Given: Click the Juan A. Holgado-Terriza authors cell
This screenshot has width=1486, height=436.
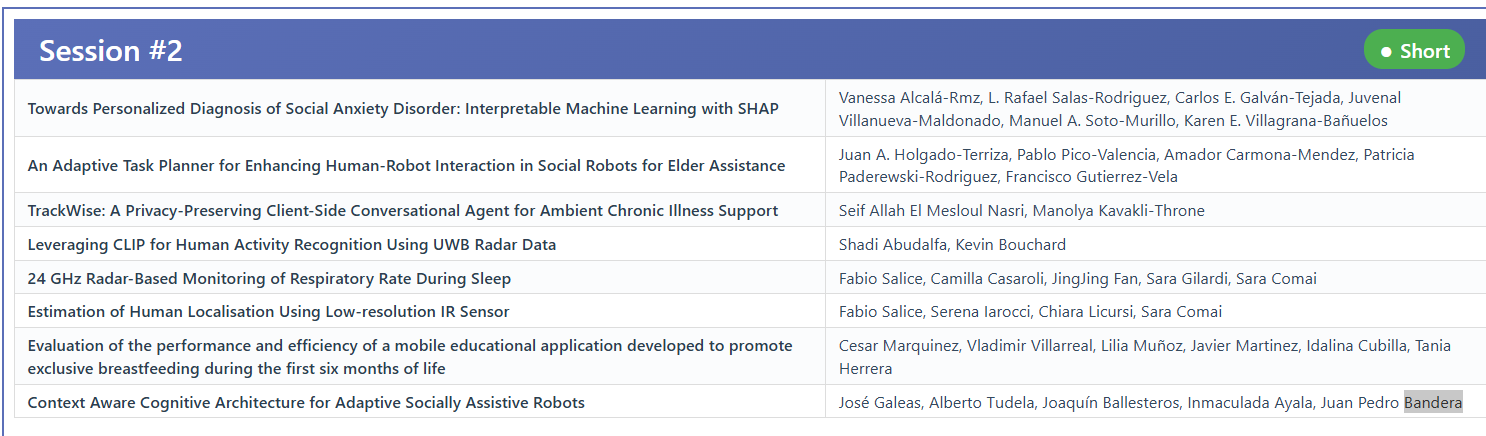Looking at the screenshot, I should coord(1126,166).
